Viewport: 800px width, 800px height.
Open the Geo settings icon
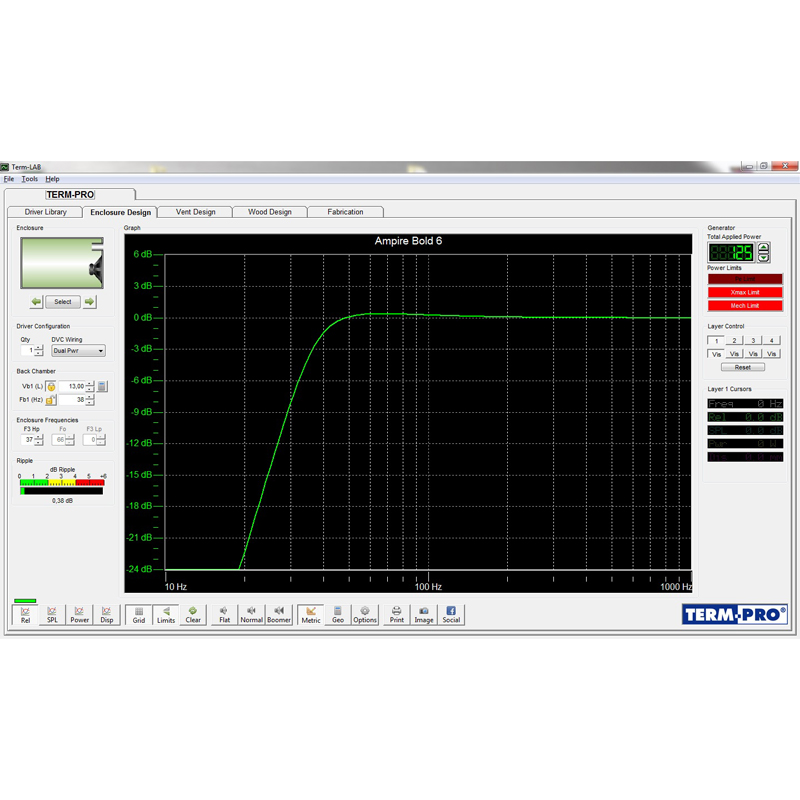(x=338, y=613)
